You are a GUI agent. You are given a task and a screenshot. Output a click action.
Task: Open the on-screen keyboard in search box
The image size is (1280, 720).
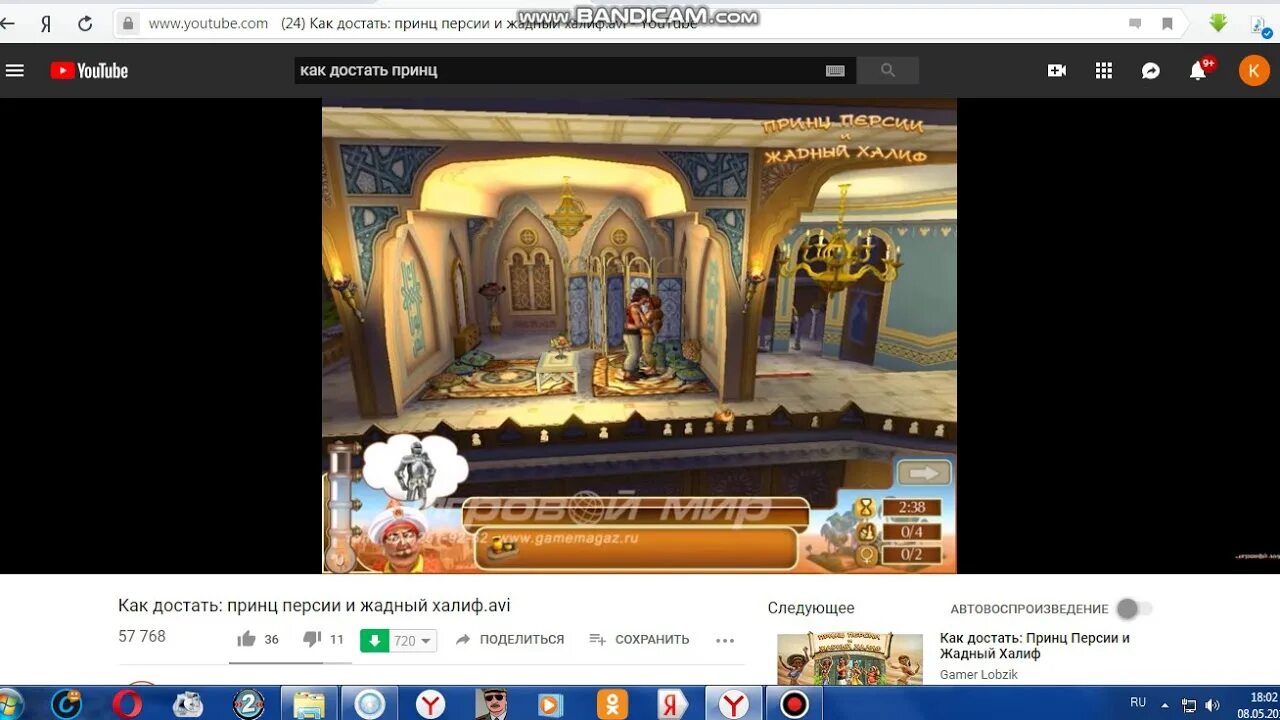pyautogui.click(x=836, y=70)
